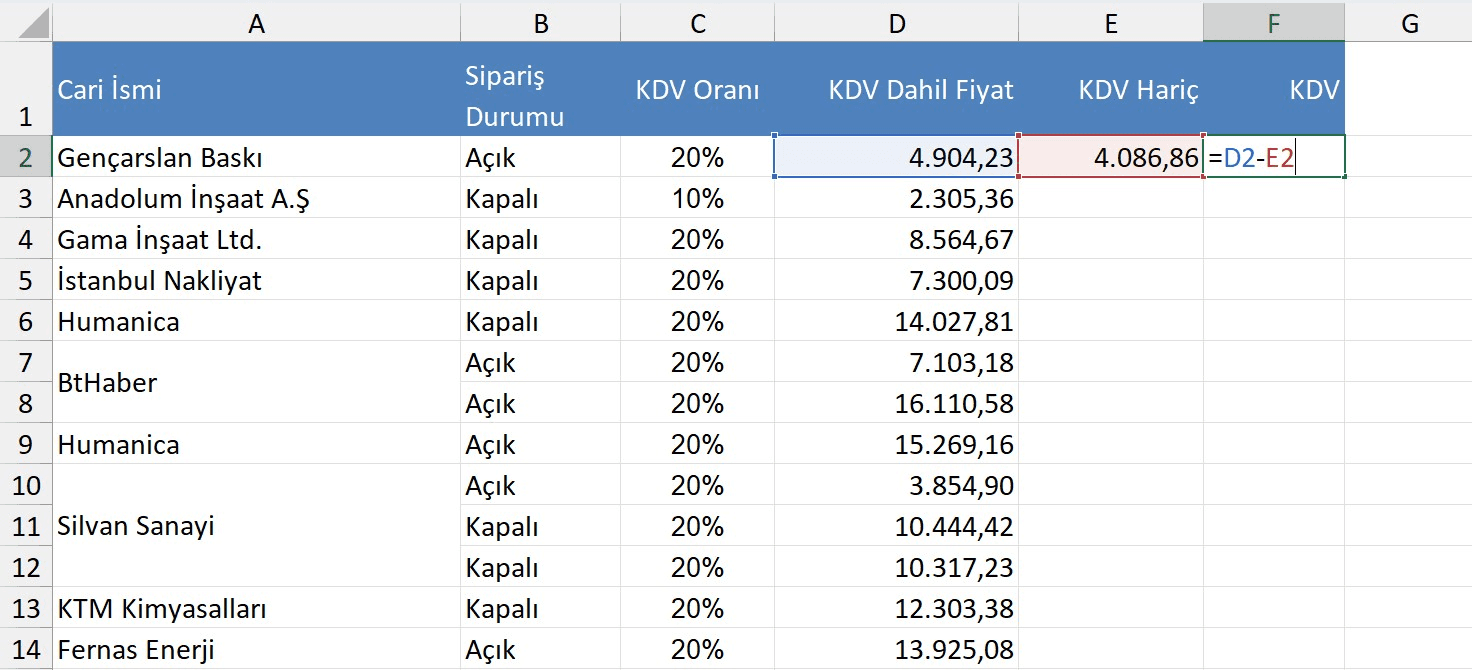
Task: Select the merged 'BtHaber' cell
Action: pos(256,383)
